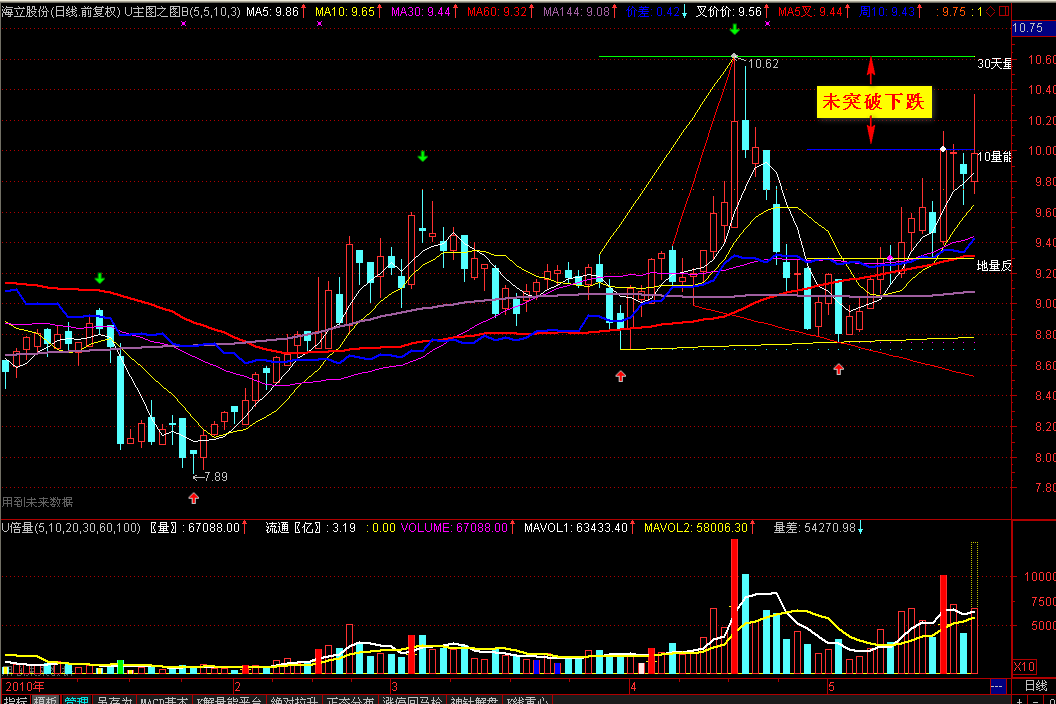1056x704 pixels.
Task: Click the month 2 time axis marker
Action: [237, 686]
